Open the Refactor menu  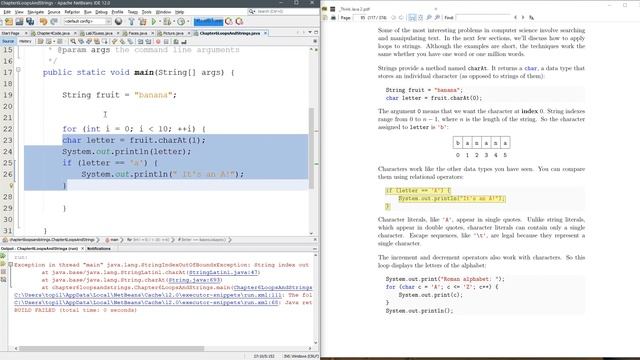tap(72, 12)
